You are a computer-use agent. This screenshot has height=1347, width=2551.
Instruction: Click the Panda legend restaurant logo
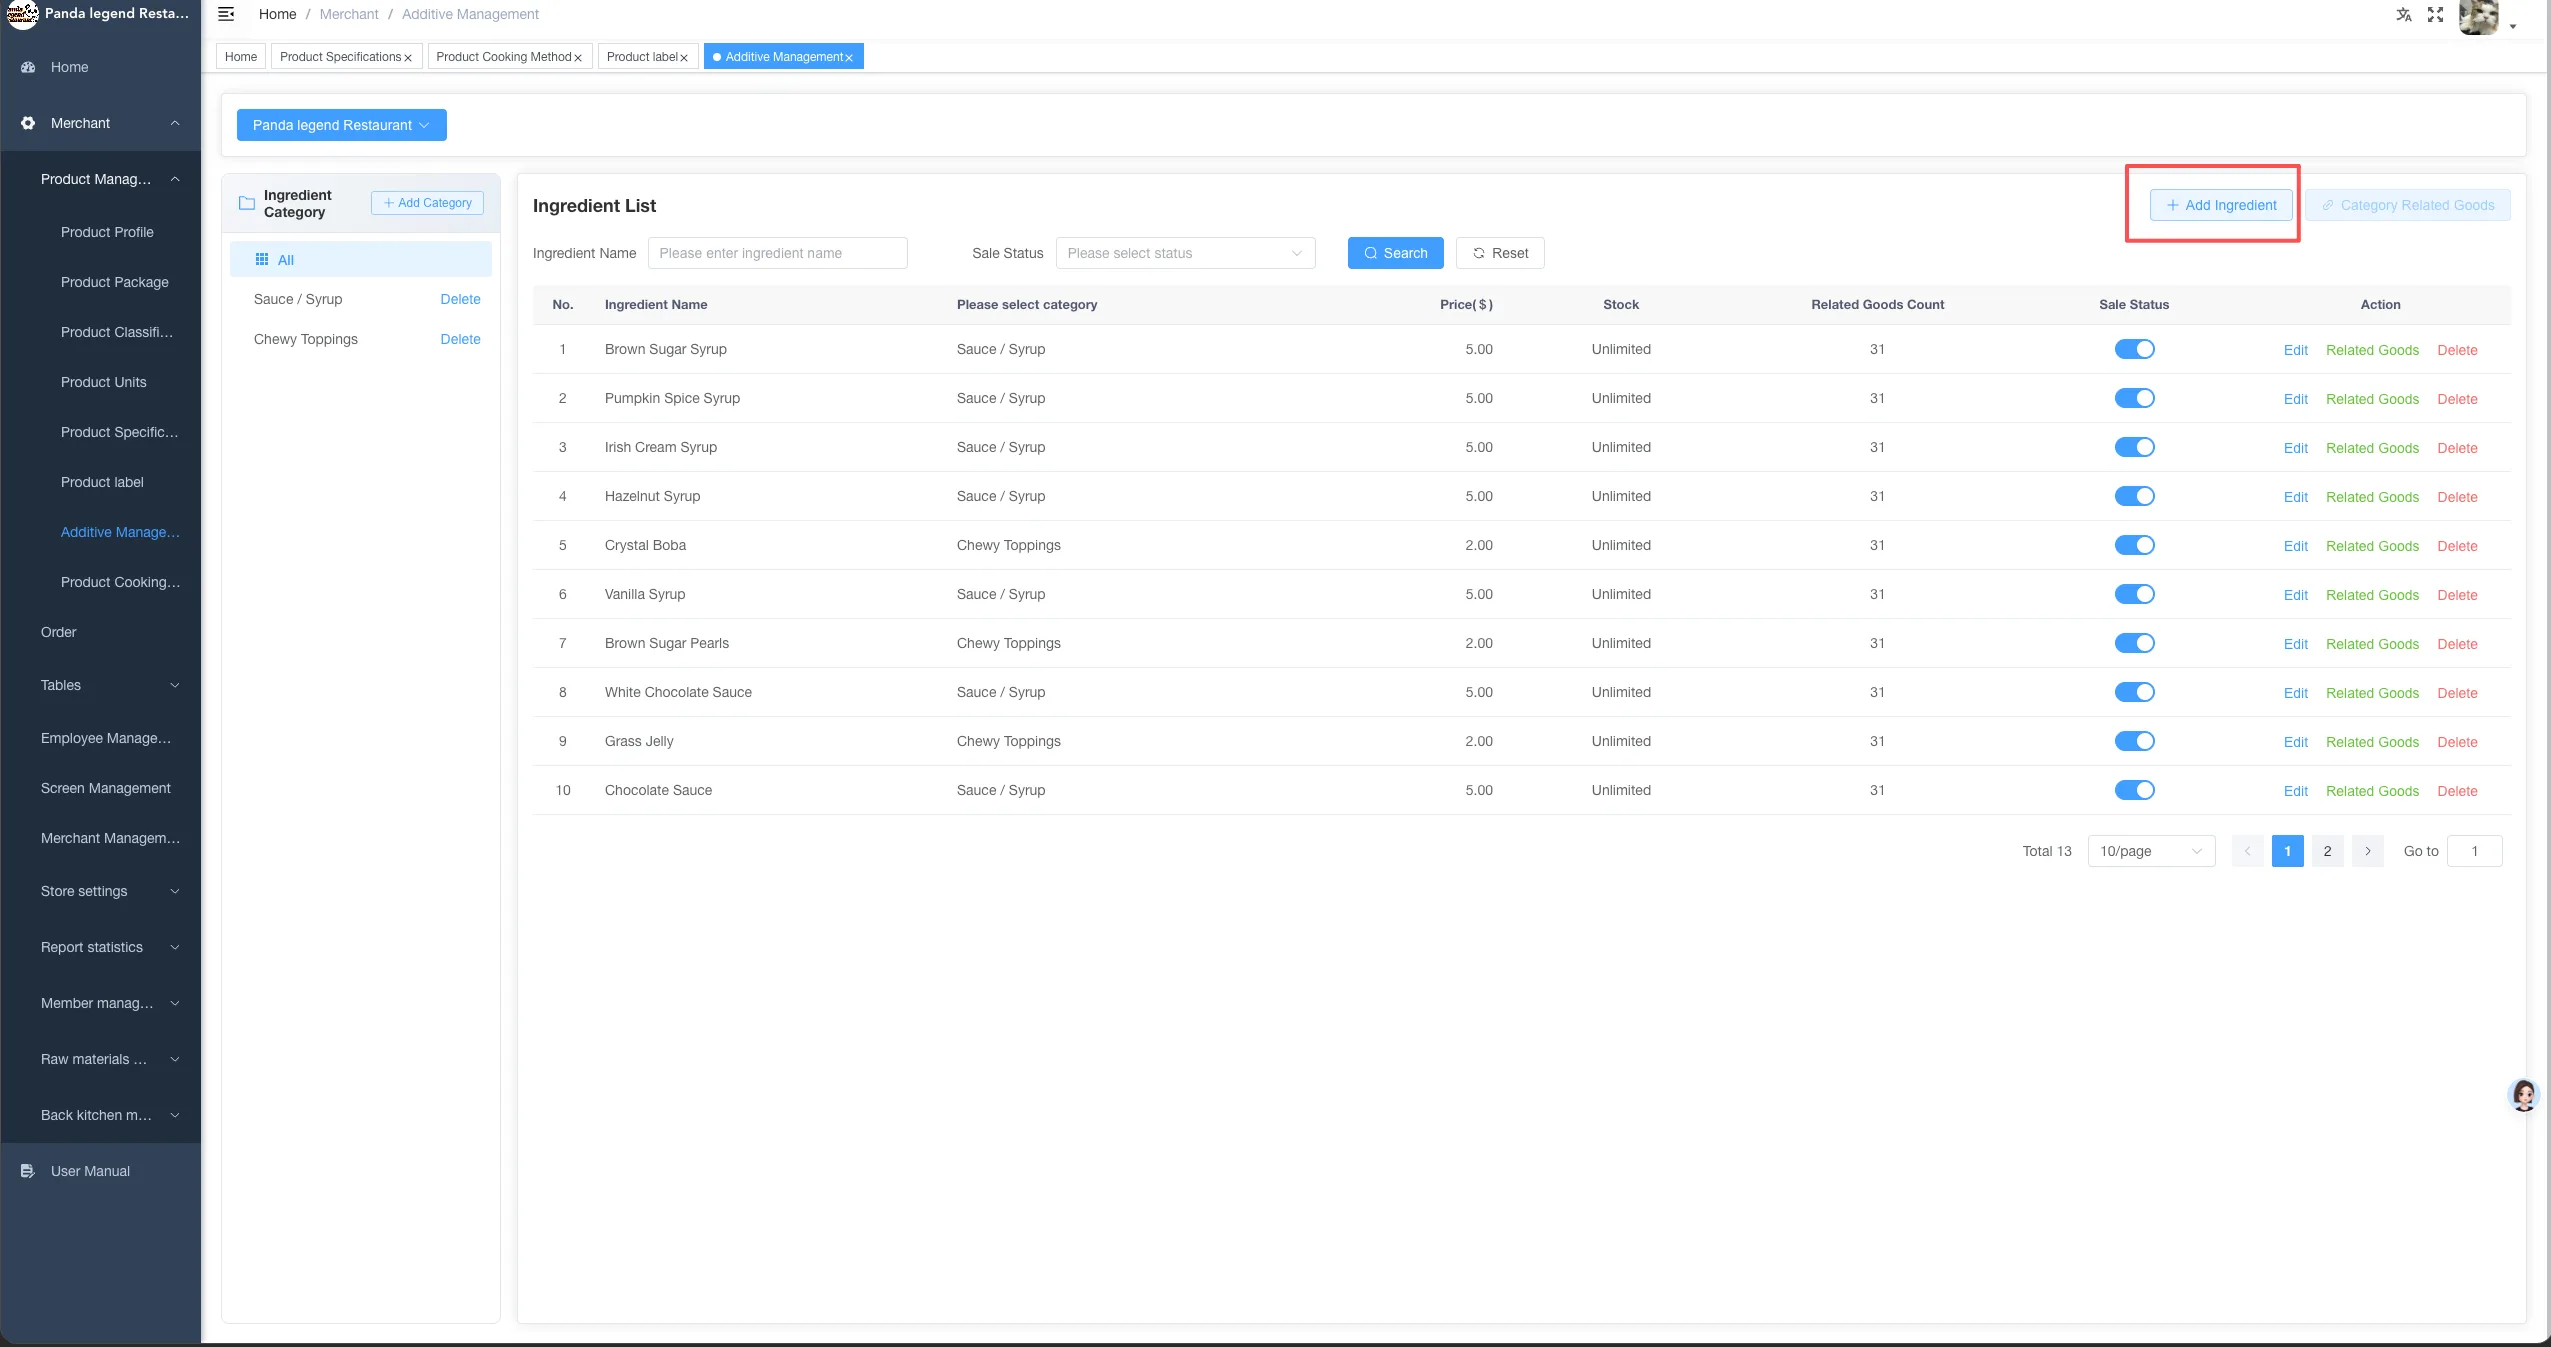pos(22,14)
